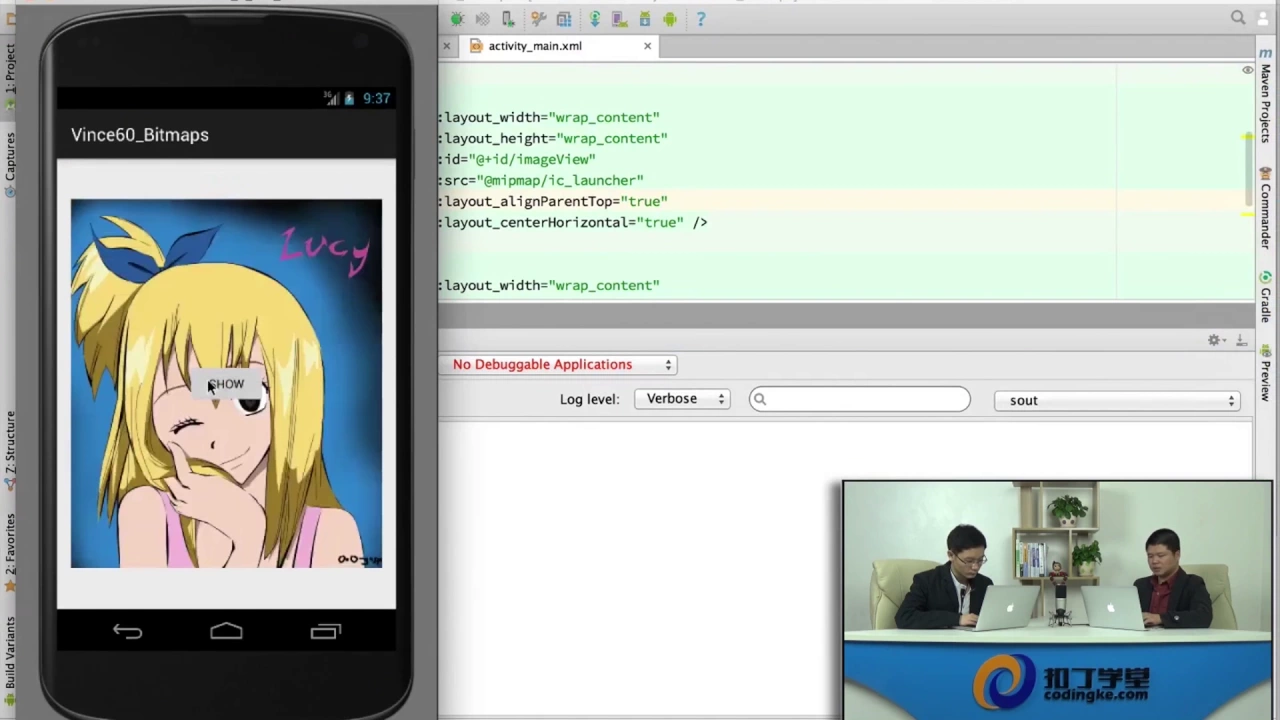Click the Help question mark icon
The image size is (1280, 720).
pos(701,19)
